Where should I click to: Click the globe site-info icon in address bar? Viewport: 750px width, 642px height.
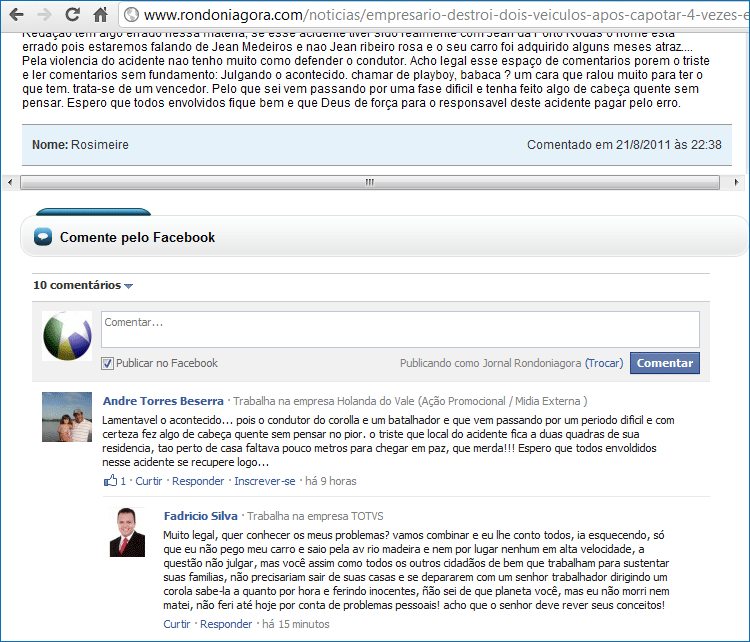[131, 15]
